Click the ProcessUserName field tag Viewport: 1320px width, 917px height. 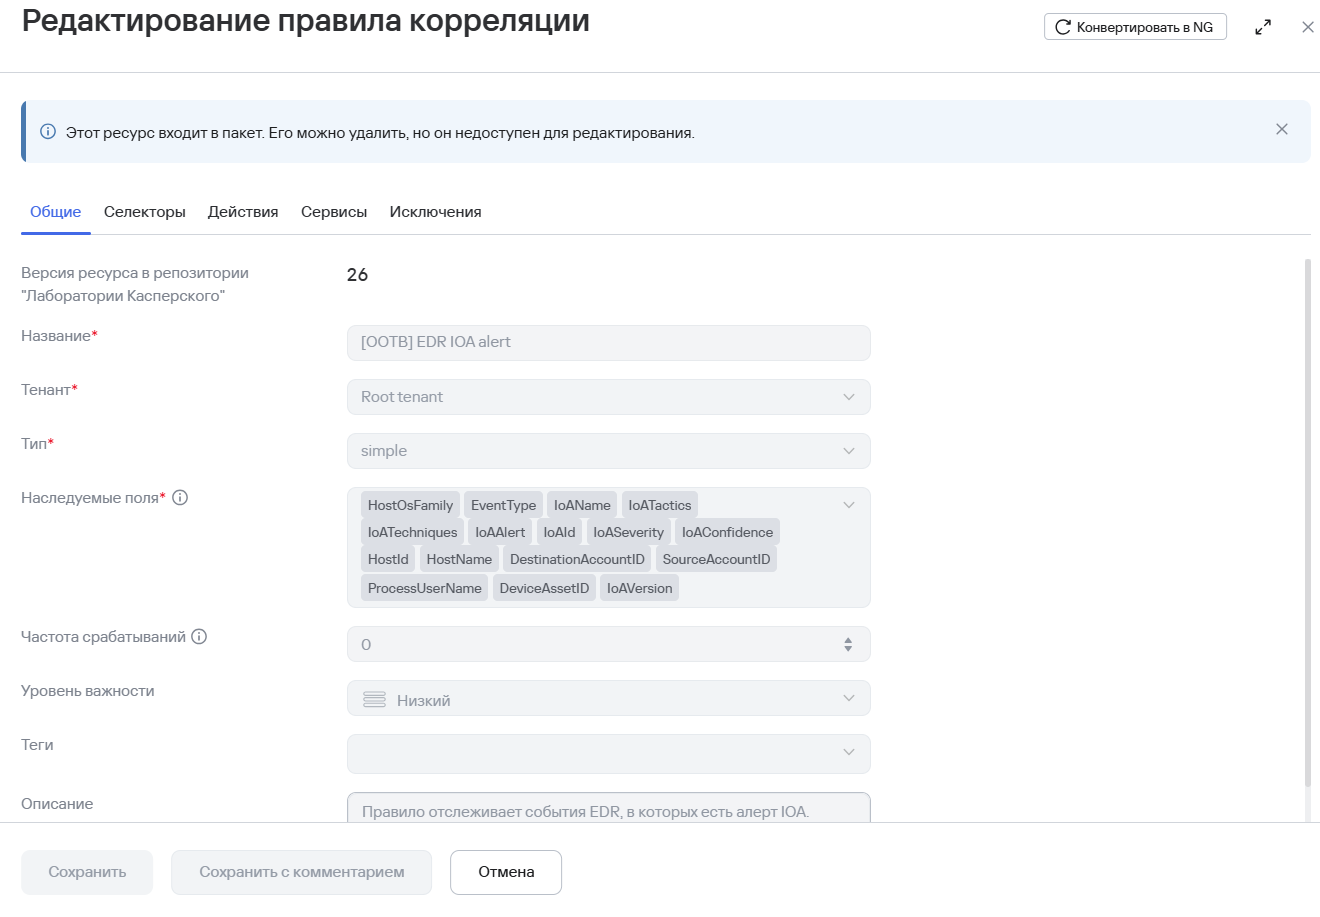click(x=424, y=588)
